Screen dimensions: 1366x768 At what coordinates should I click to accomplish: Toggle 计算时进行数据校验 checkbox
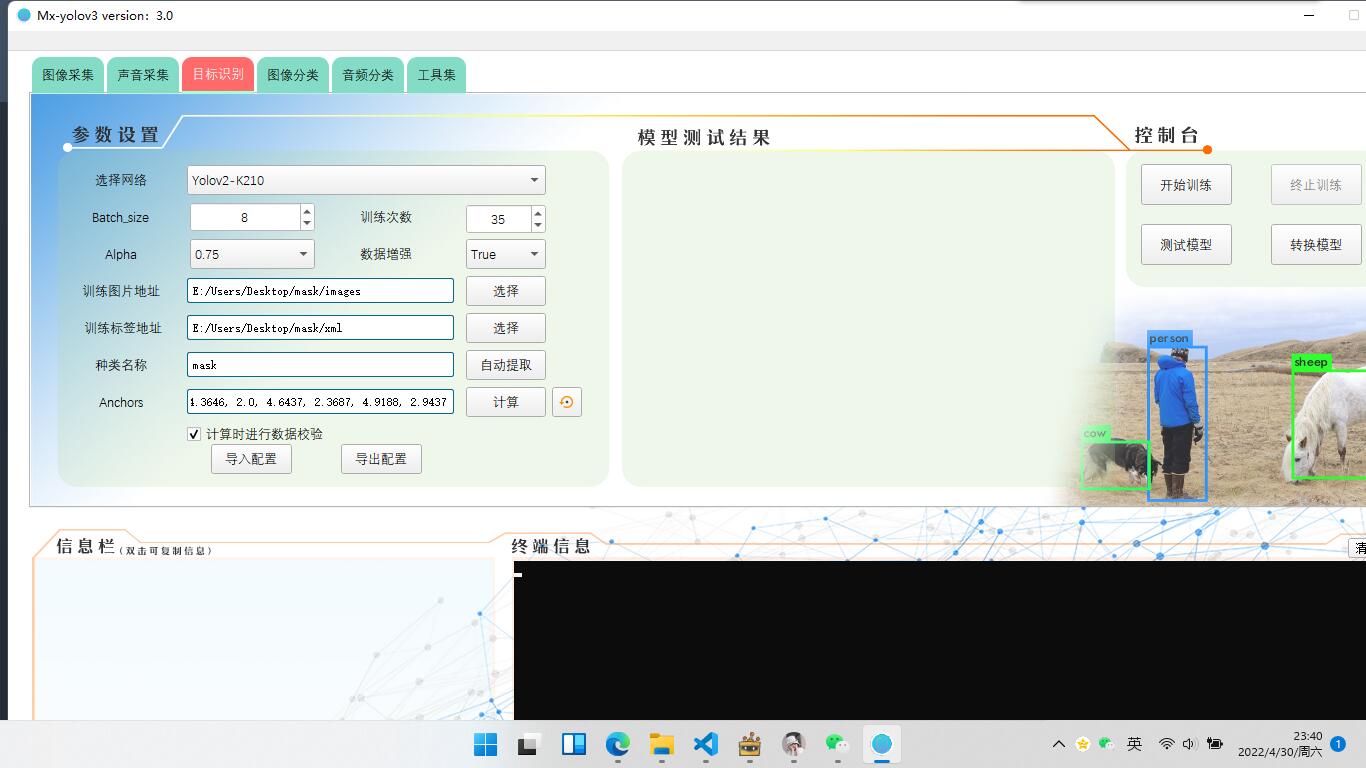pyautogui.click(x=194, y=434)
